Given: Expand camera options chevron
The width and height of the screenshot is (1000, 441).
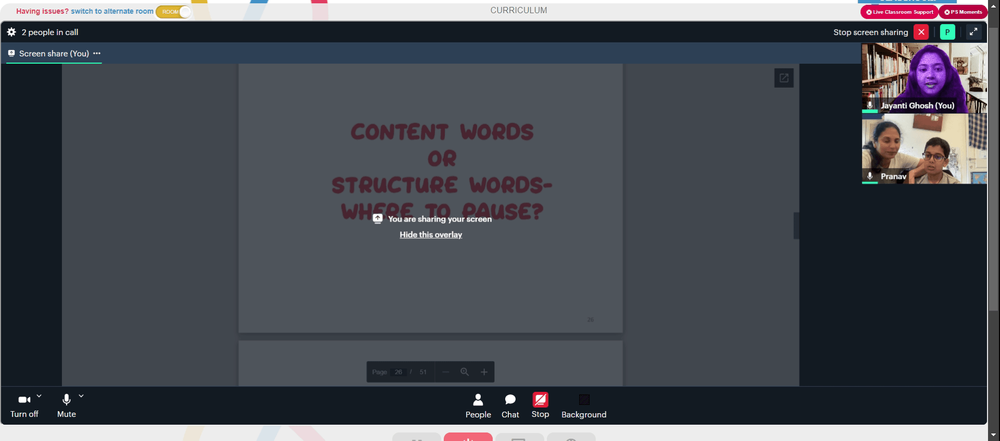Looking at the screenshot, I should tap(39, 396).
